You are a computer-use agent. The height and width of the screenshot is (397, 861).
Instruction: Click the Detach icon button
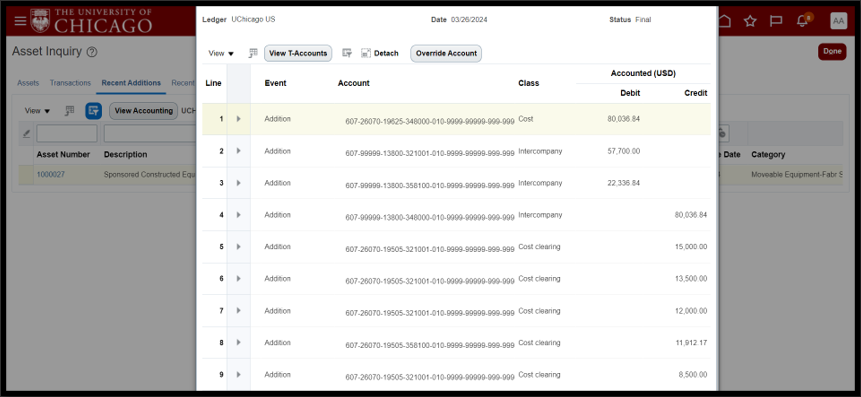[379, 53]
